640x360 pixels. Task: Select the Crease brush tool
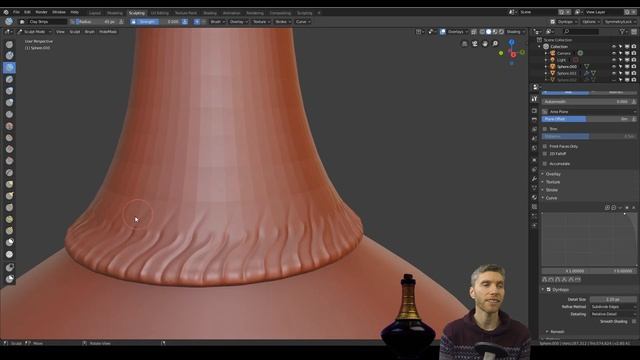(9, 114)
